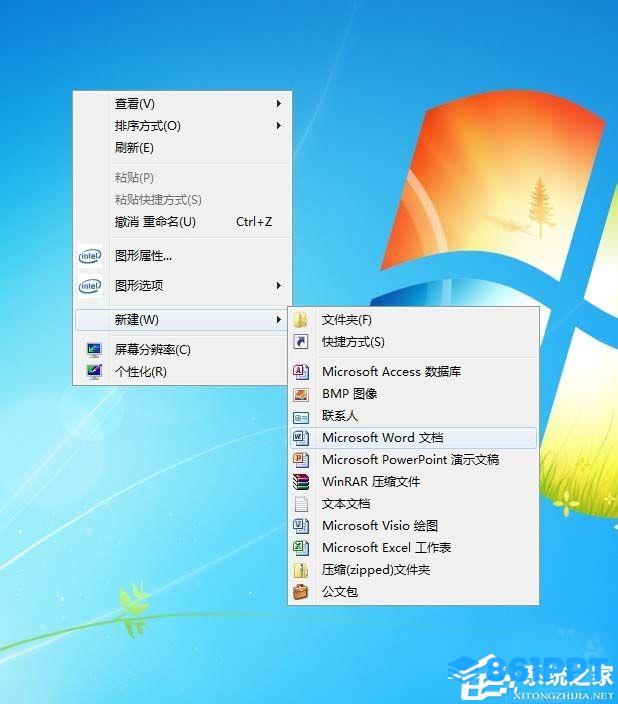Click the Intel icon beside 图形选项
This screenshot has width=618, height=704.
tap(90, 286)
